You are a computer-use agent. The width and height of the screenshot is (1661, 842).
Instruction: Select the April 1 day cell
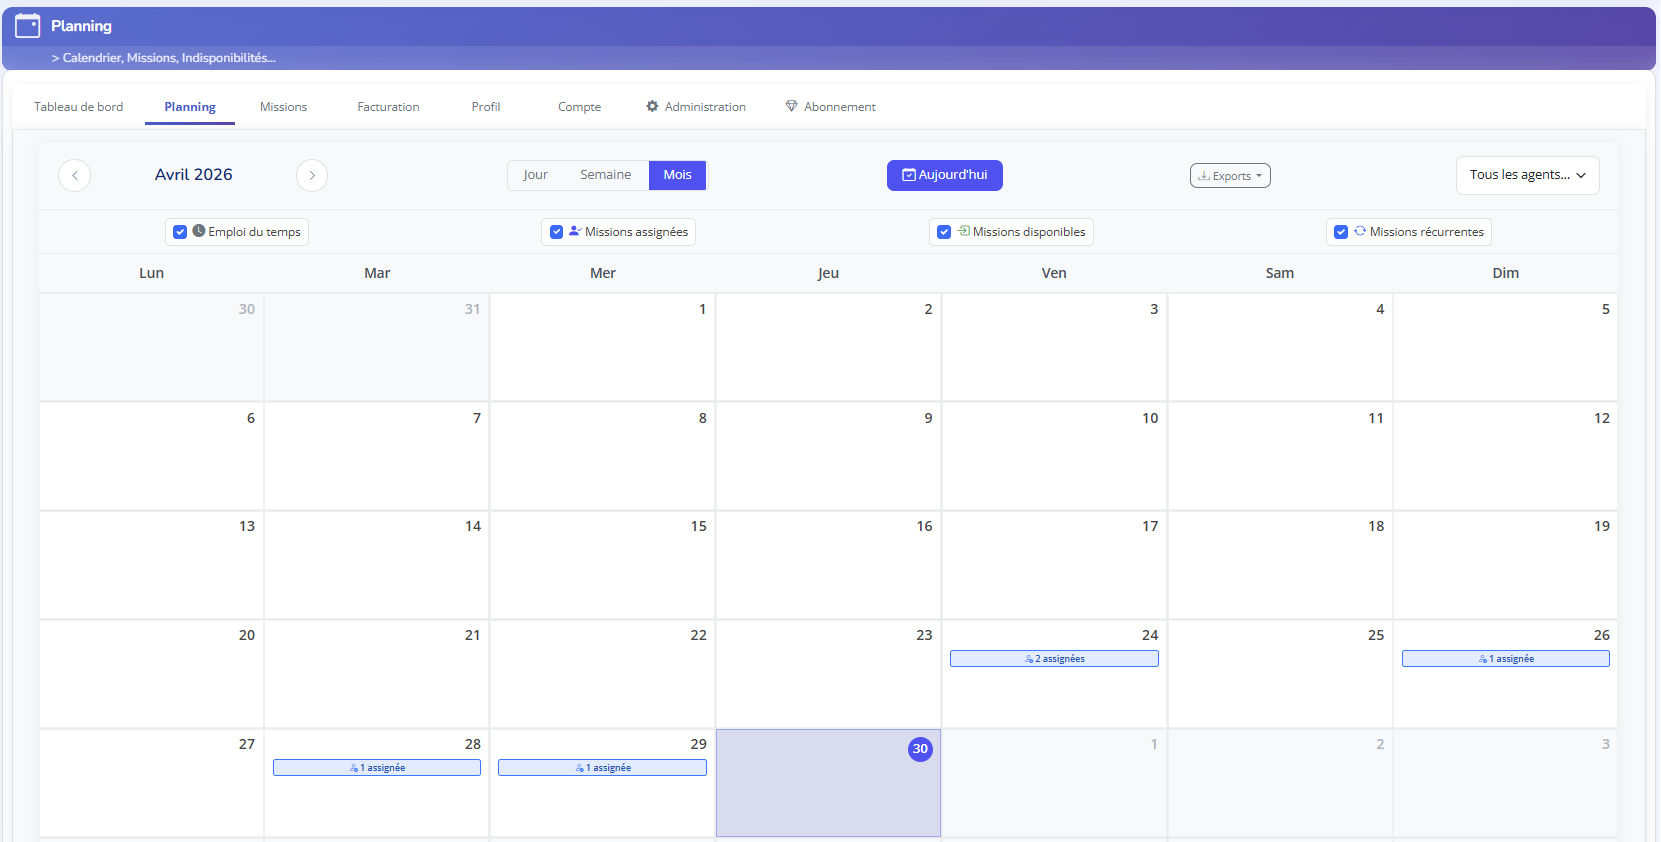[x=603, y=347]
